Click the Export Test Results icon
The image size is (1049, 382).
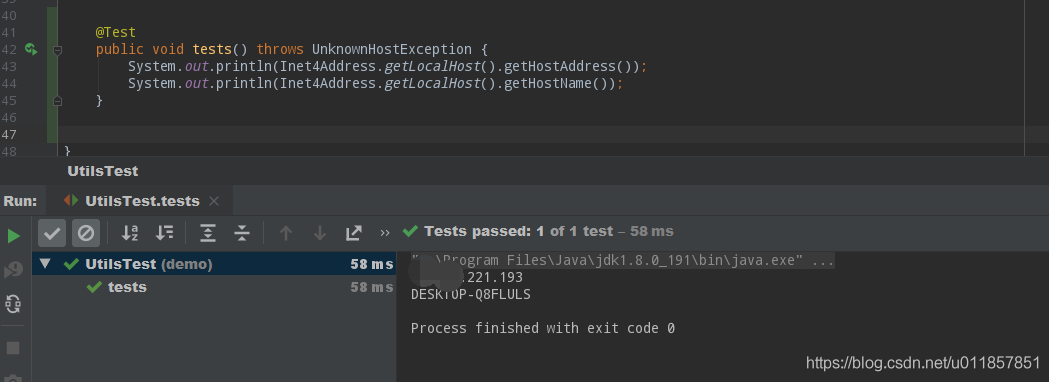353,233
